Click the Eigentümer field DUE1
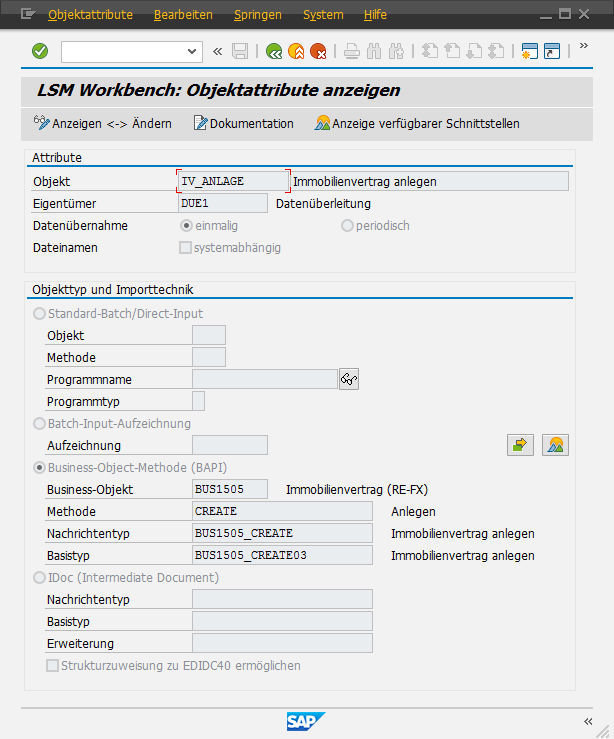Viewport: 614px width, 739px height. point(223,203)
